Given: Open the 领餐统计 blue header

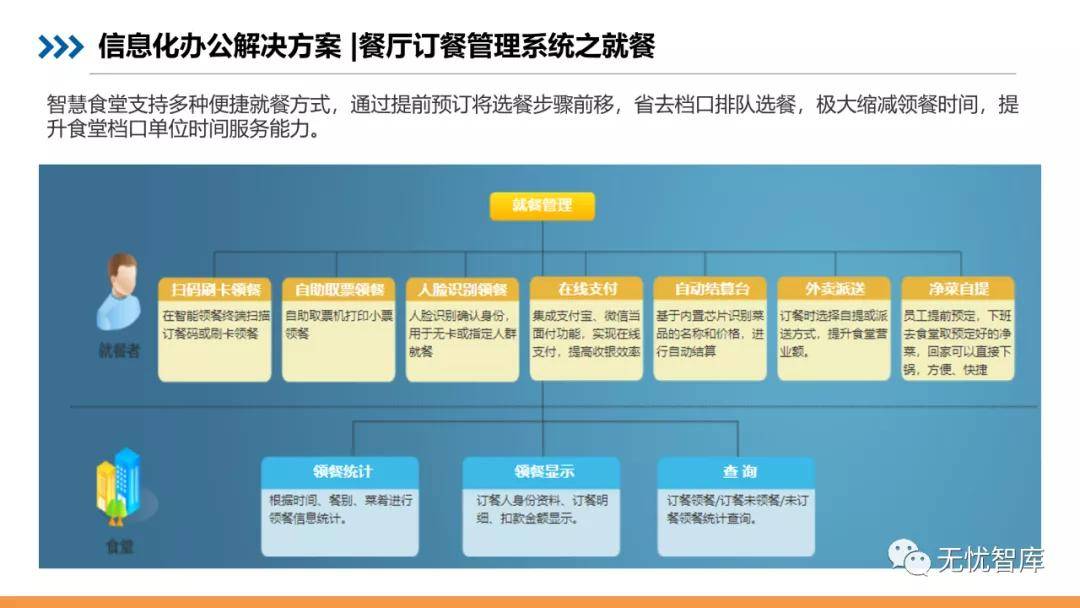Looking at the screenshot, I should coord(340,472).
